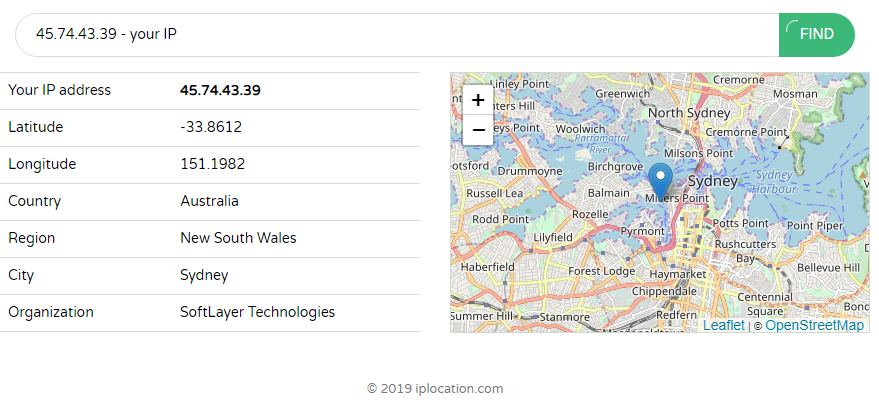Click the IP address search input field

coord(400,35)
